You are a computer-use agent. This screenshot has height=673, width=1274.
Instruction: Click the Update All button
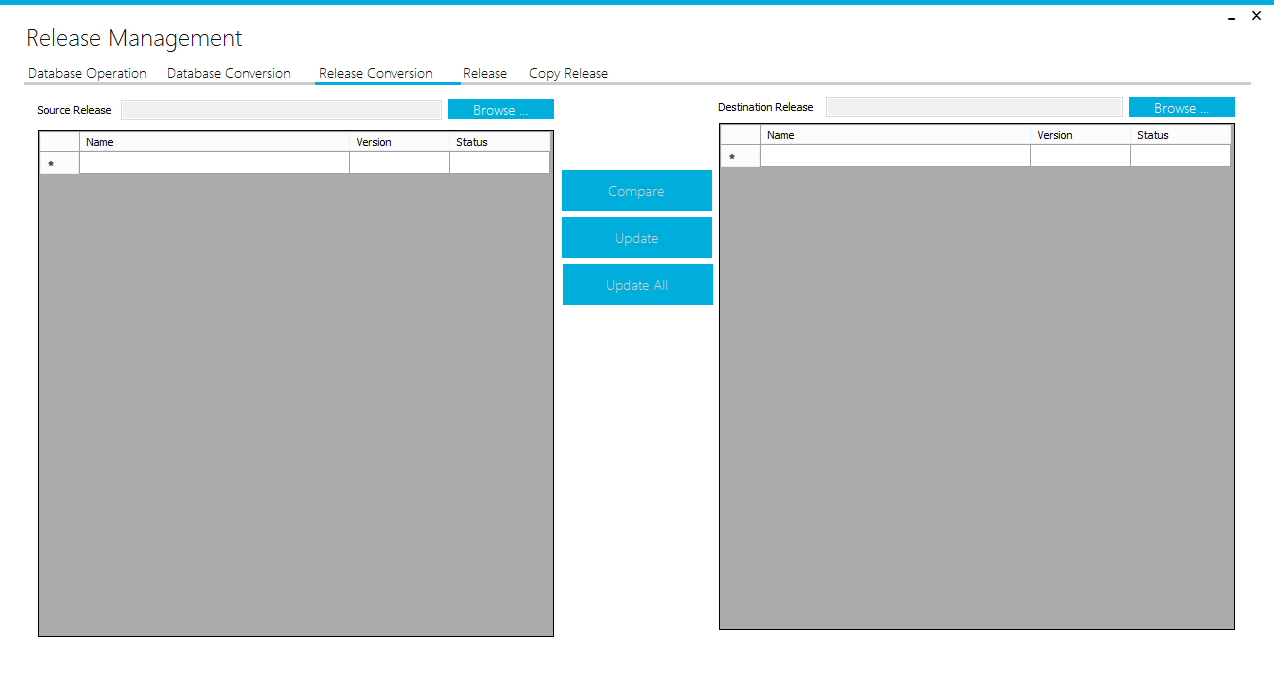point(637,285)
